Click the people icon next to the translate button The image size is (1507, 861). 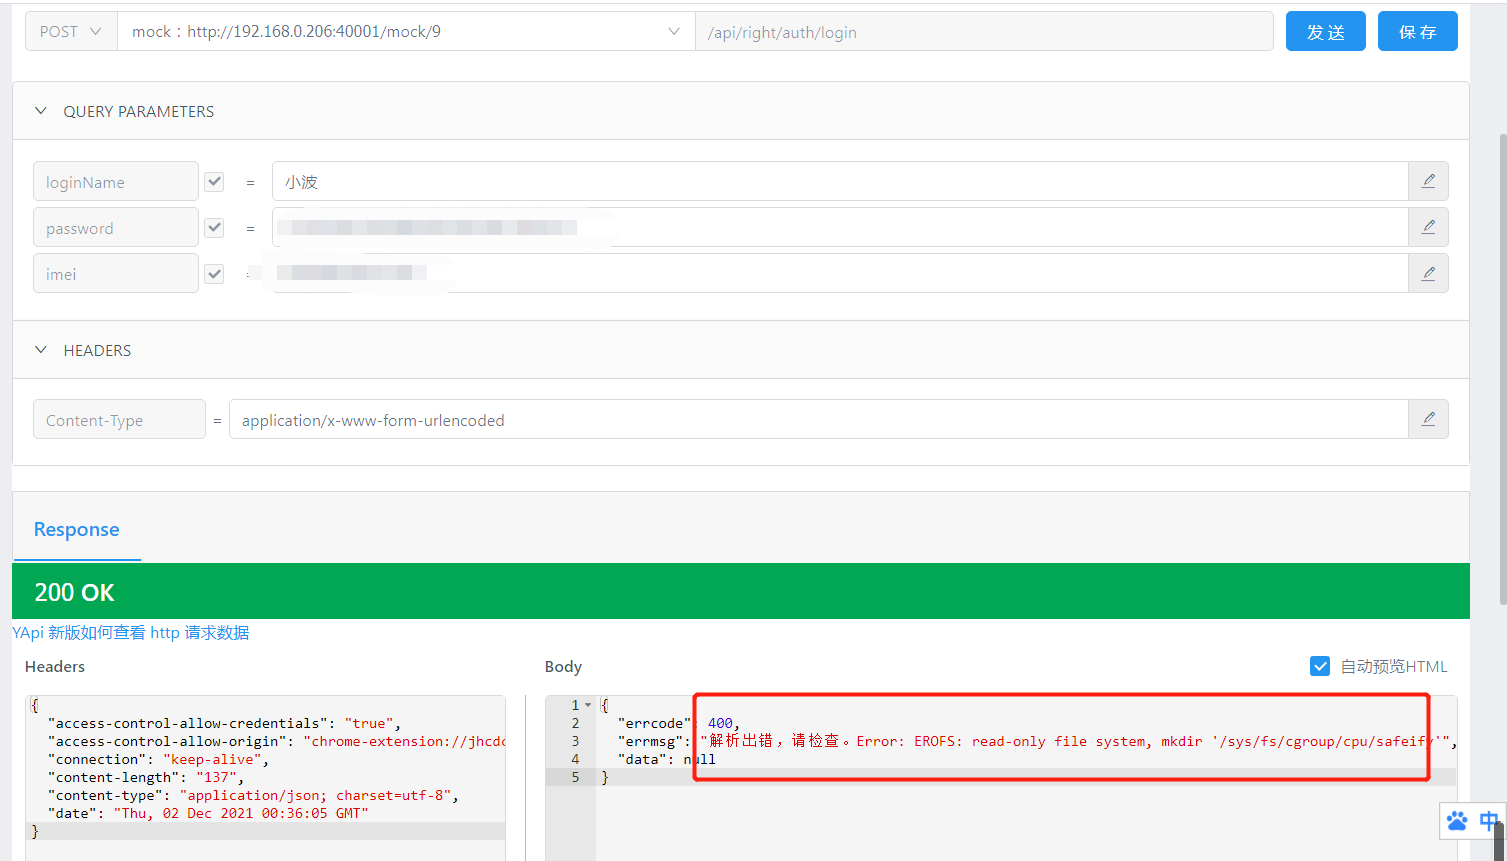1458,820
